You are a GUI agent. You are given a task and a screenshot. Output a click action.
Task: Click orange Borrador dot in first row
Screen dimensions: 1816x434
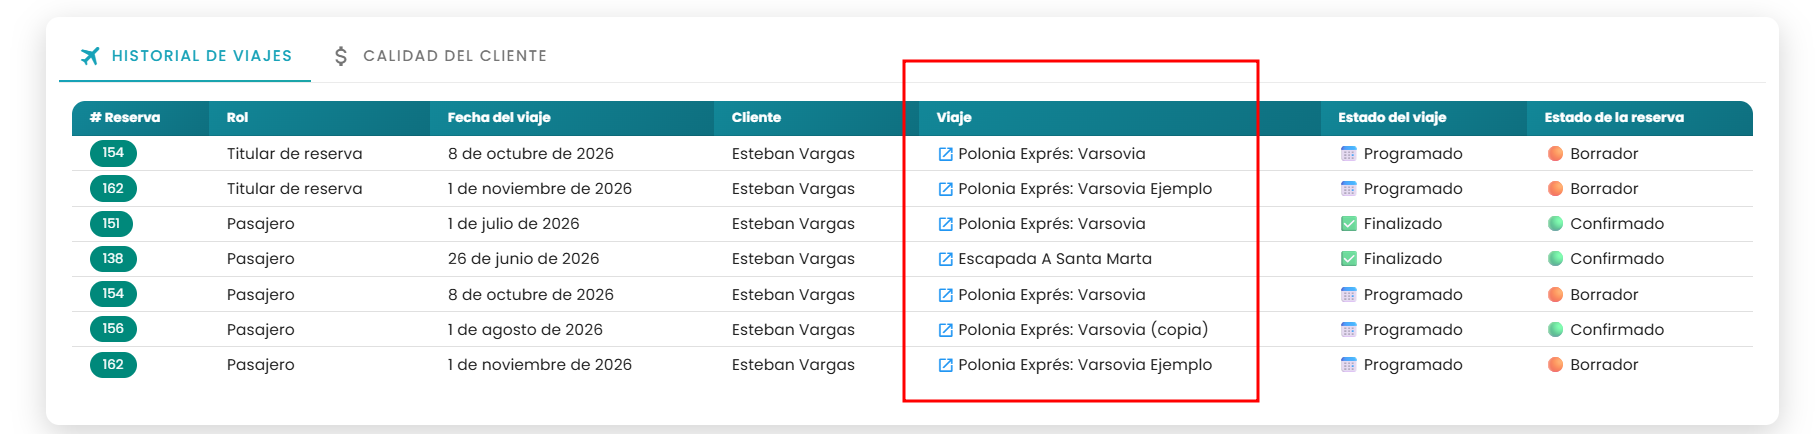(1555, 153)
